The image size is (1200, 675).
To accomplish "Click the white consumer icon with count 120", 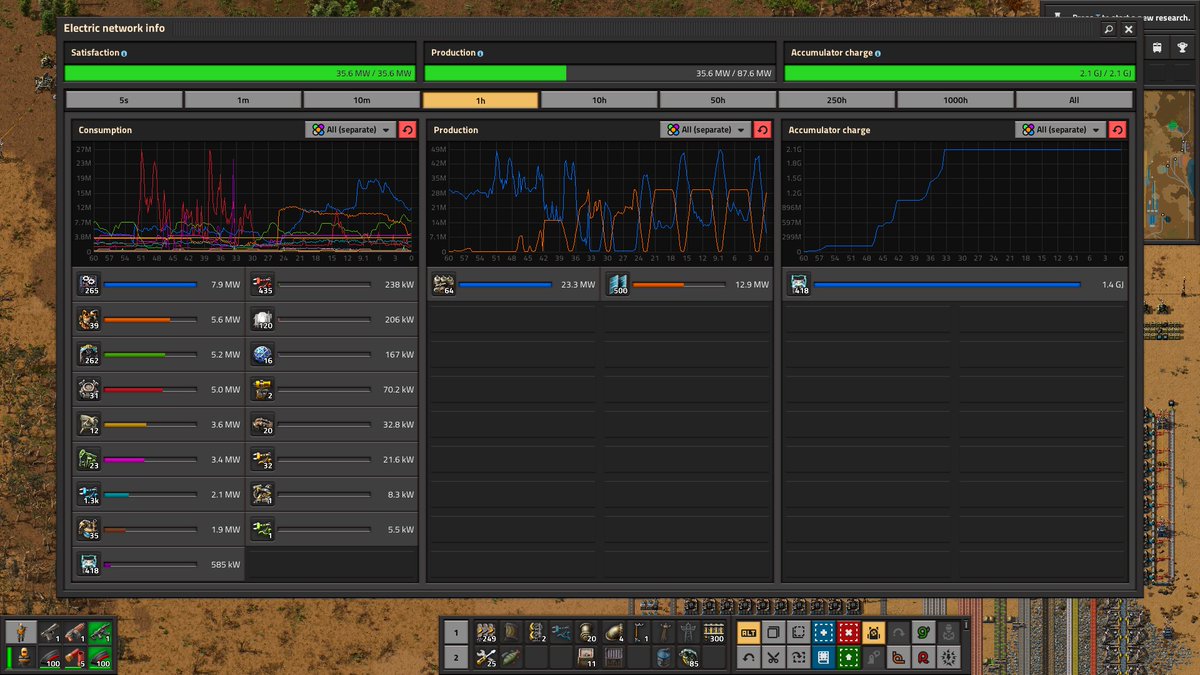I will tap(262, 320).
